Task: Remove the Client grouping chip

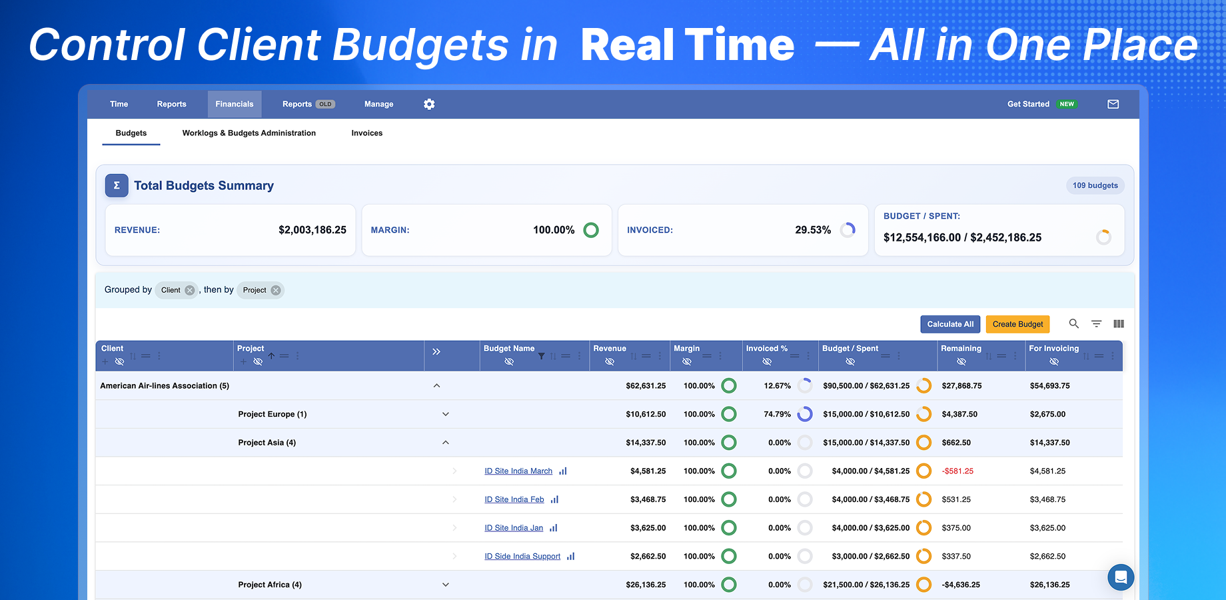Action: pyautogui.click(x=189, y=290)
